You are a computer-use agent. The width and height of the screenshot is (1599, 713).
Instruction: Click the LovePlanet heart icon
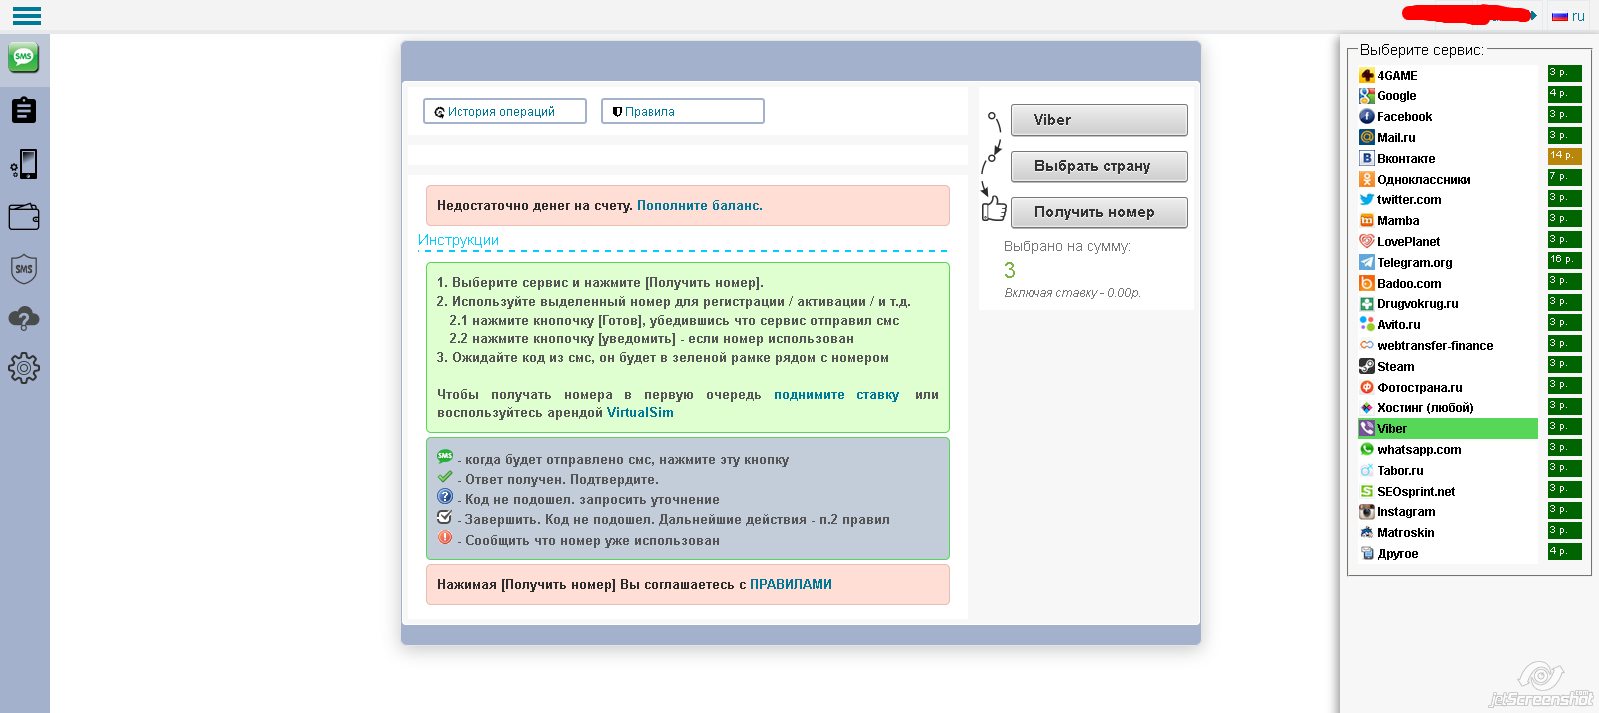click(1366, 241)
